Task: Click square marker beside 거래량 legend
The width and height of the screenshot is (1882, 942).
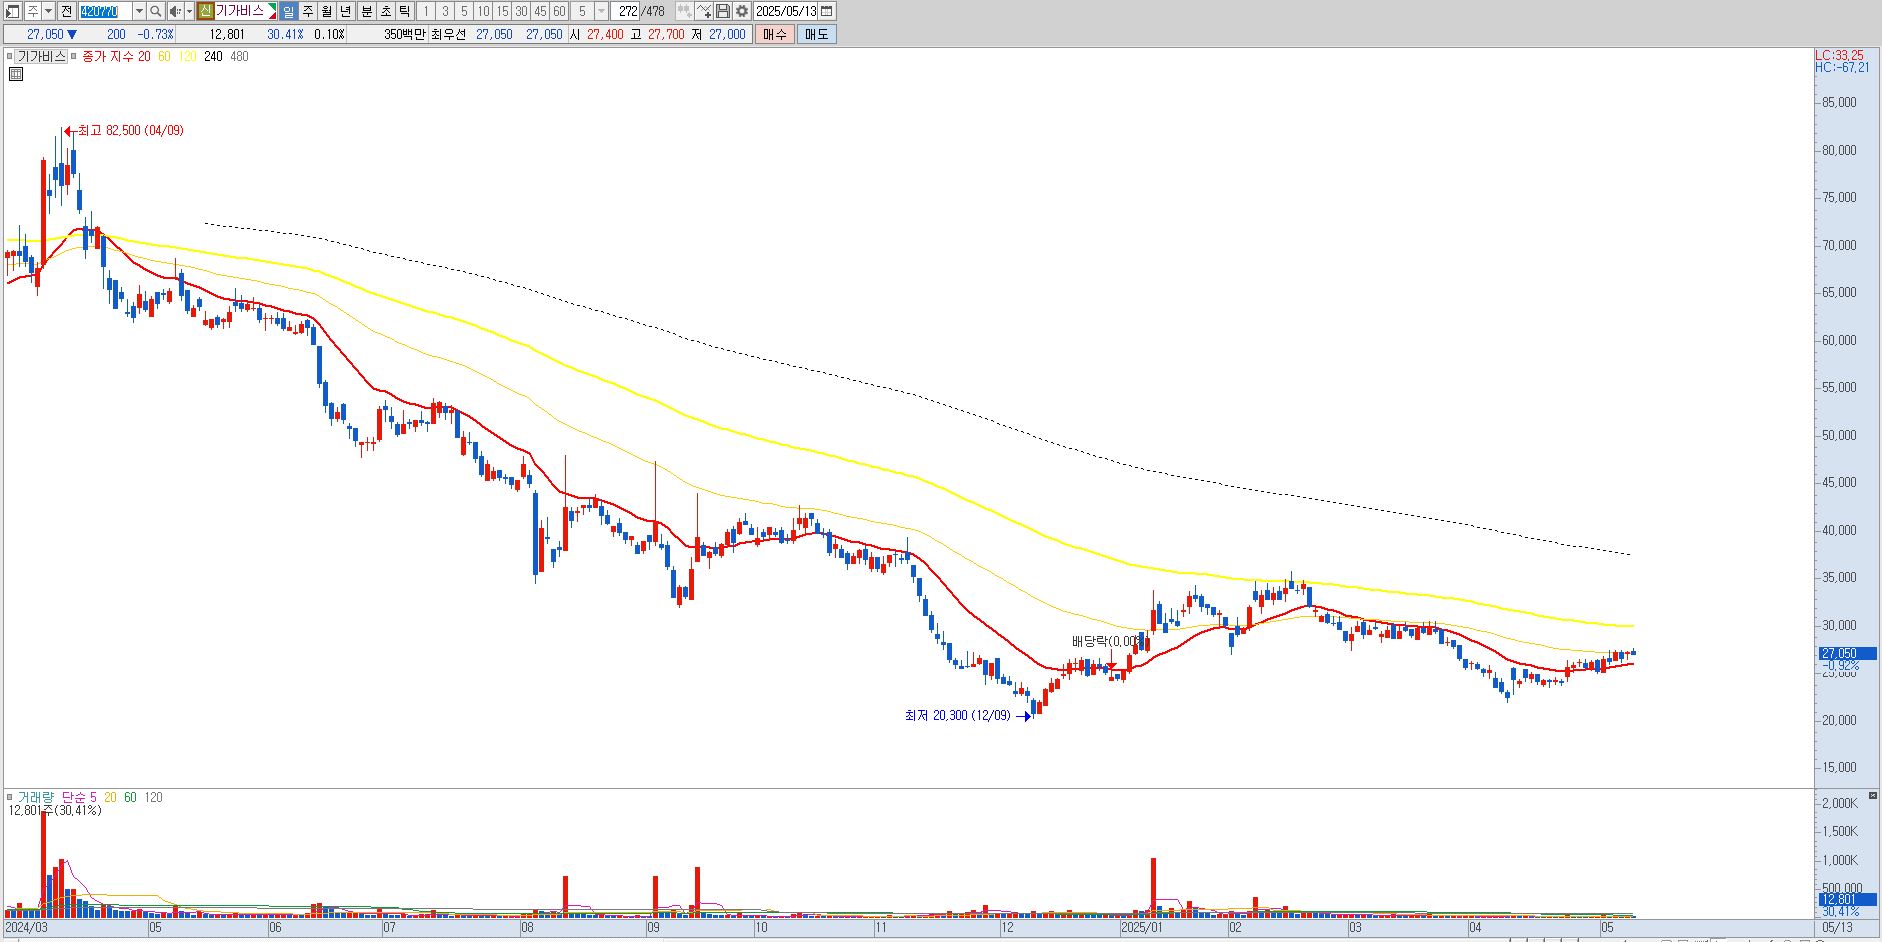Action: coord(10,797)
